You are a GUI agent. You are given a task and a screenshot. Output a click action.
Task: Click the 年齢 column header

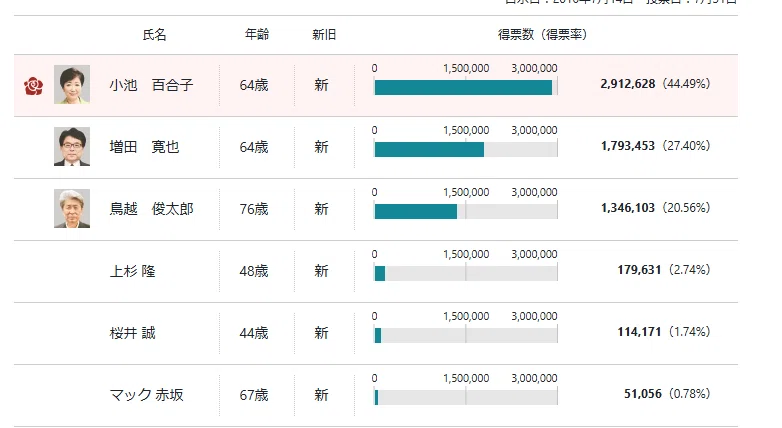(257, 34)
